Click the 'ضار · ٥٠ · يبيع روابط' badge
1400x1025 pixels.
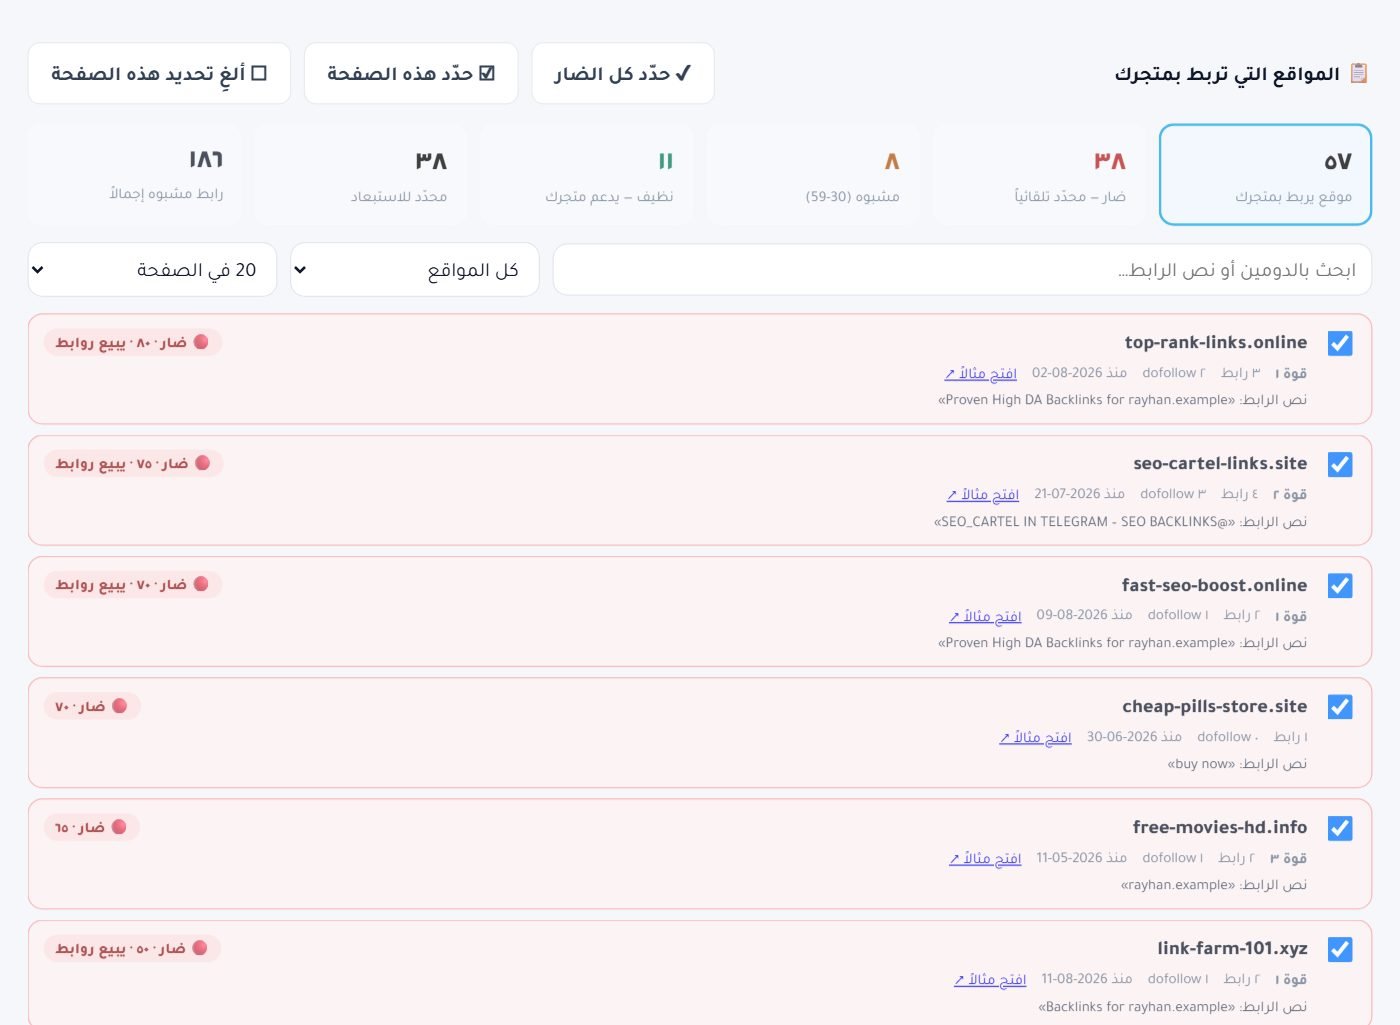click(132, 949)
